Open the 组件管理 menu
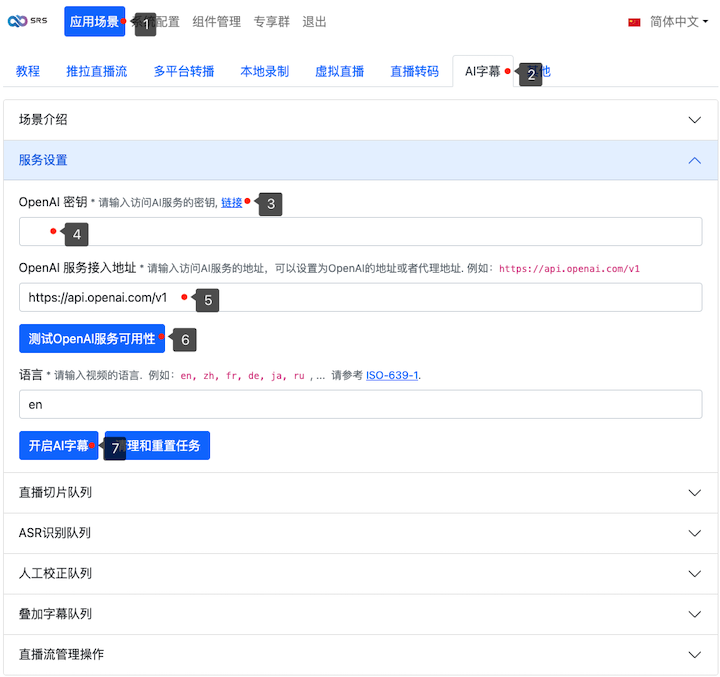Image resolution: width=720 pixels, height=677 pixels. (x=217, y=22)
